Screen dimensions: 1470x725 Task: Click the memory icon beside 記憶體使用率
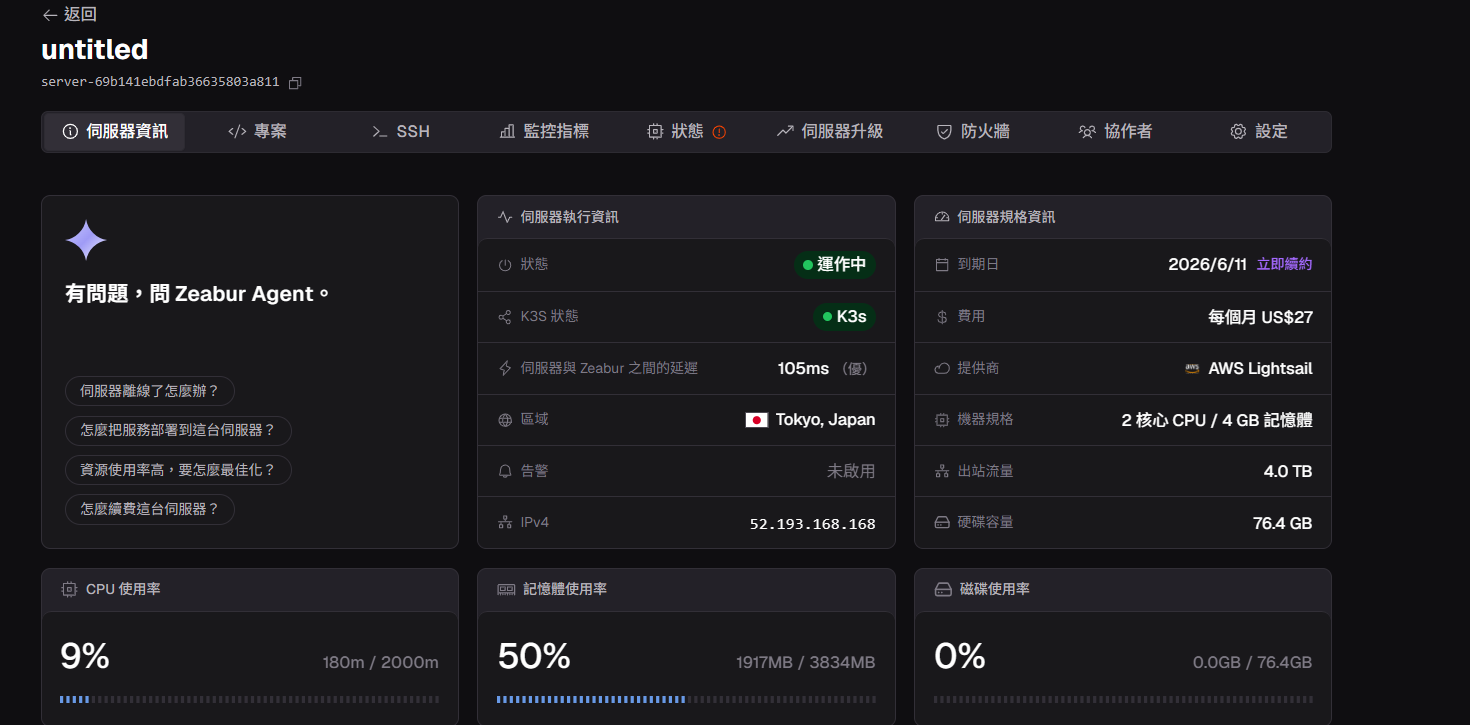(506, 590)
